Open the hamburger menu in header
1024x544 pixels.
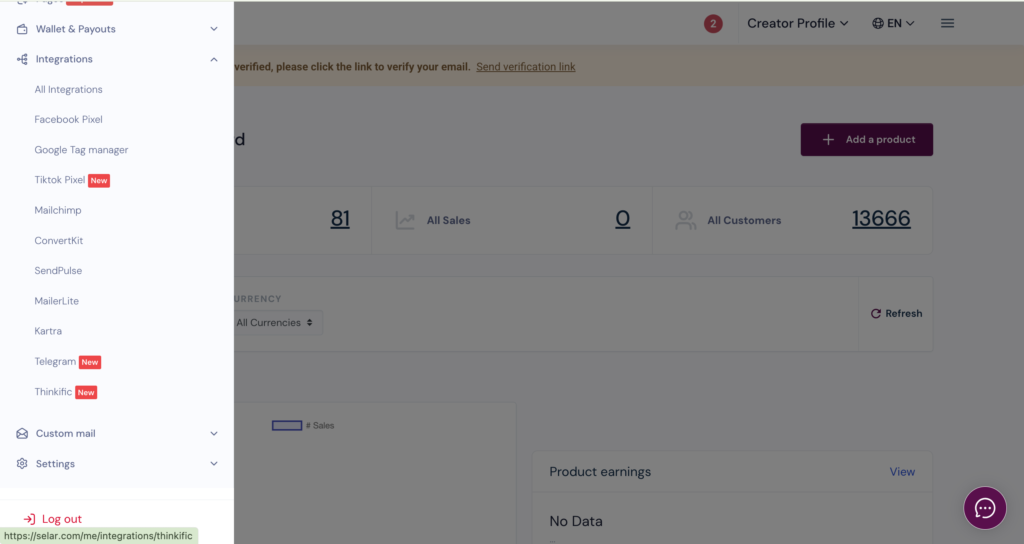(947, 23)
